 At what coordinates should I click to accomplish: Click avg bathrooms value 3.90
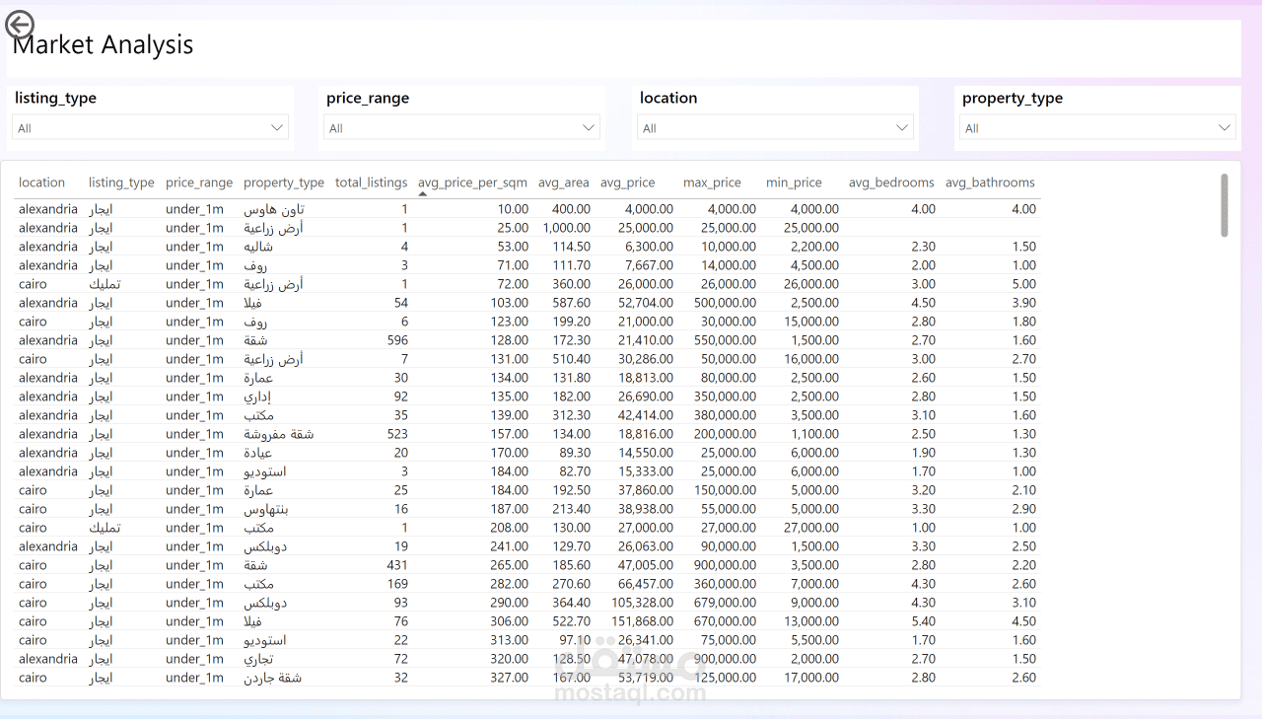(1024, 303)
